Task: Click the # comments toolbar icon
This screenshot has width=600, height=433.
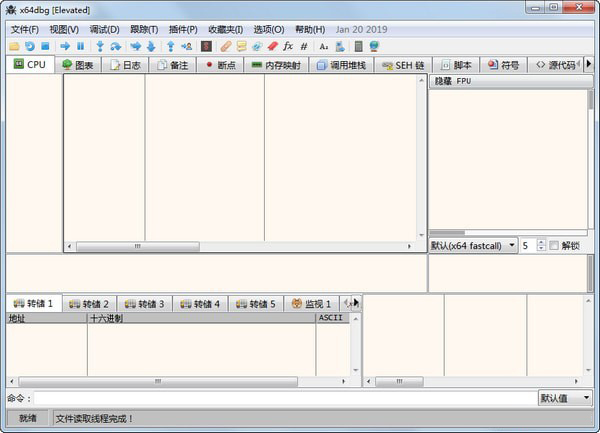Action: tap(304, 46)
